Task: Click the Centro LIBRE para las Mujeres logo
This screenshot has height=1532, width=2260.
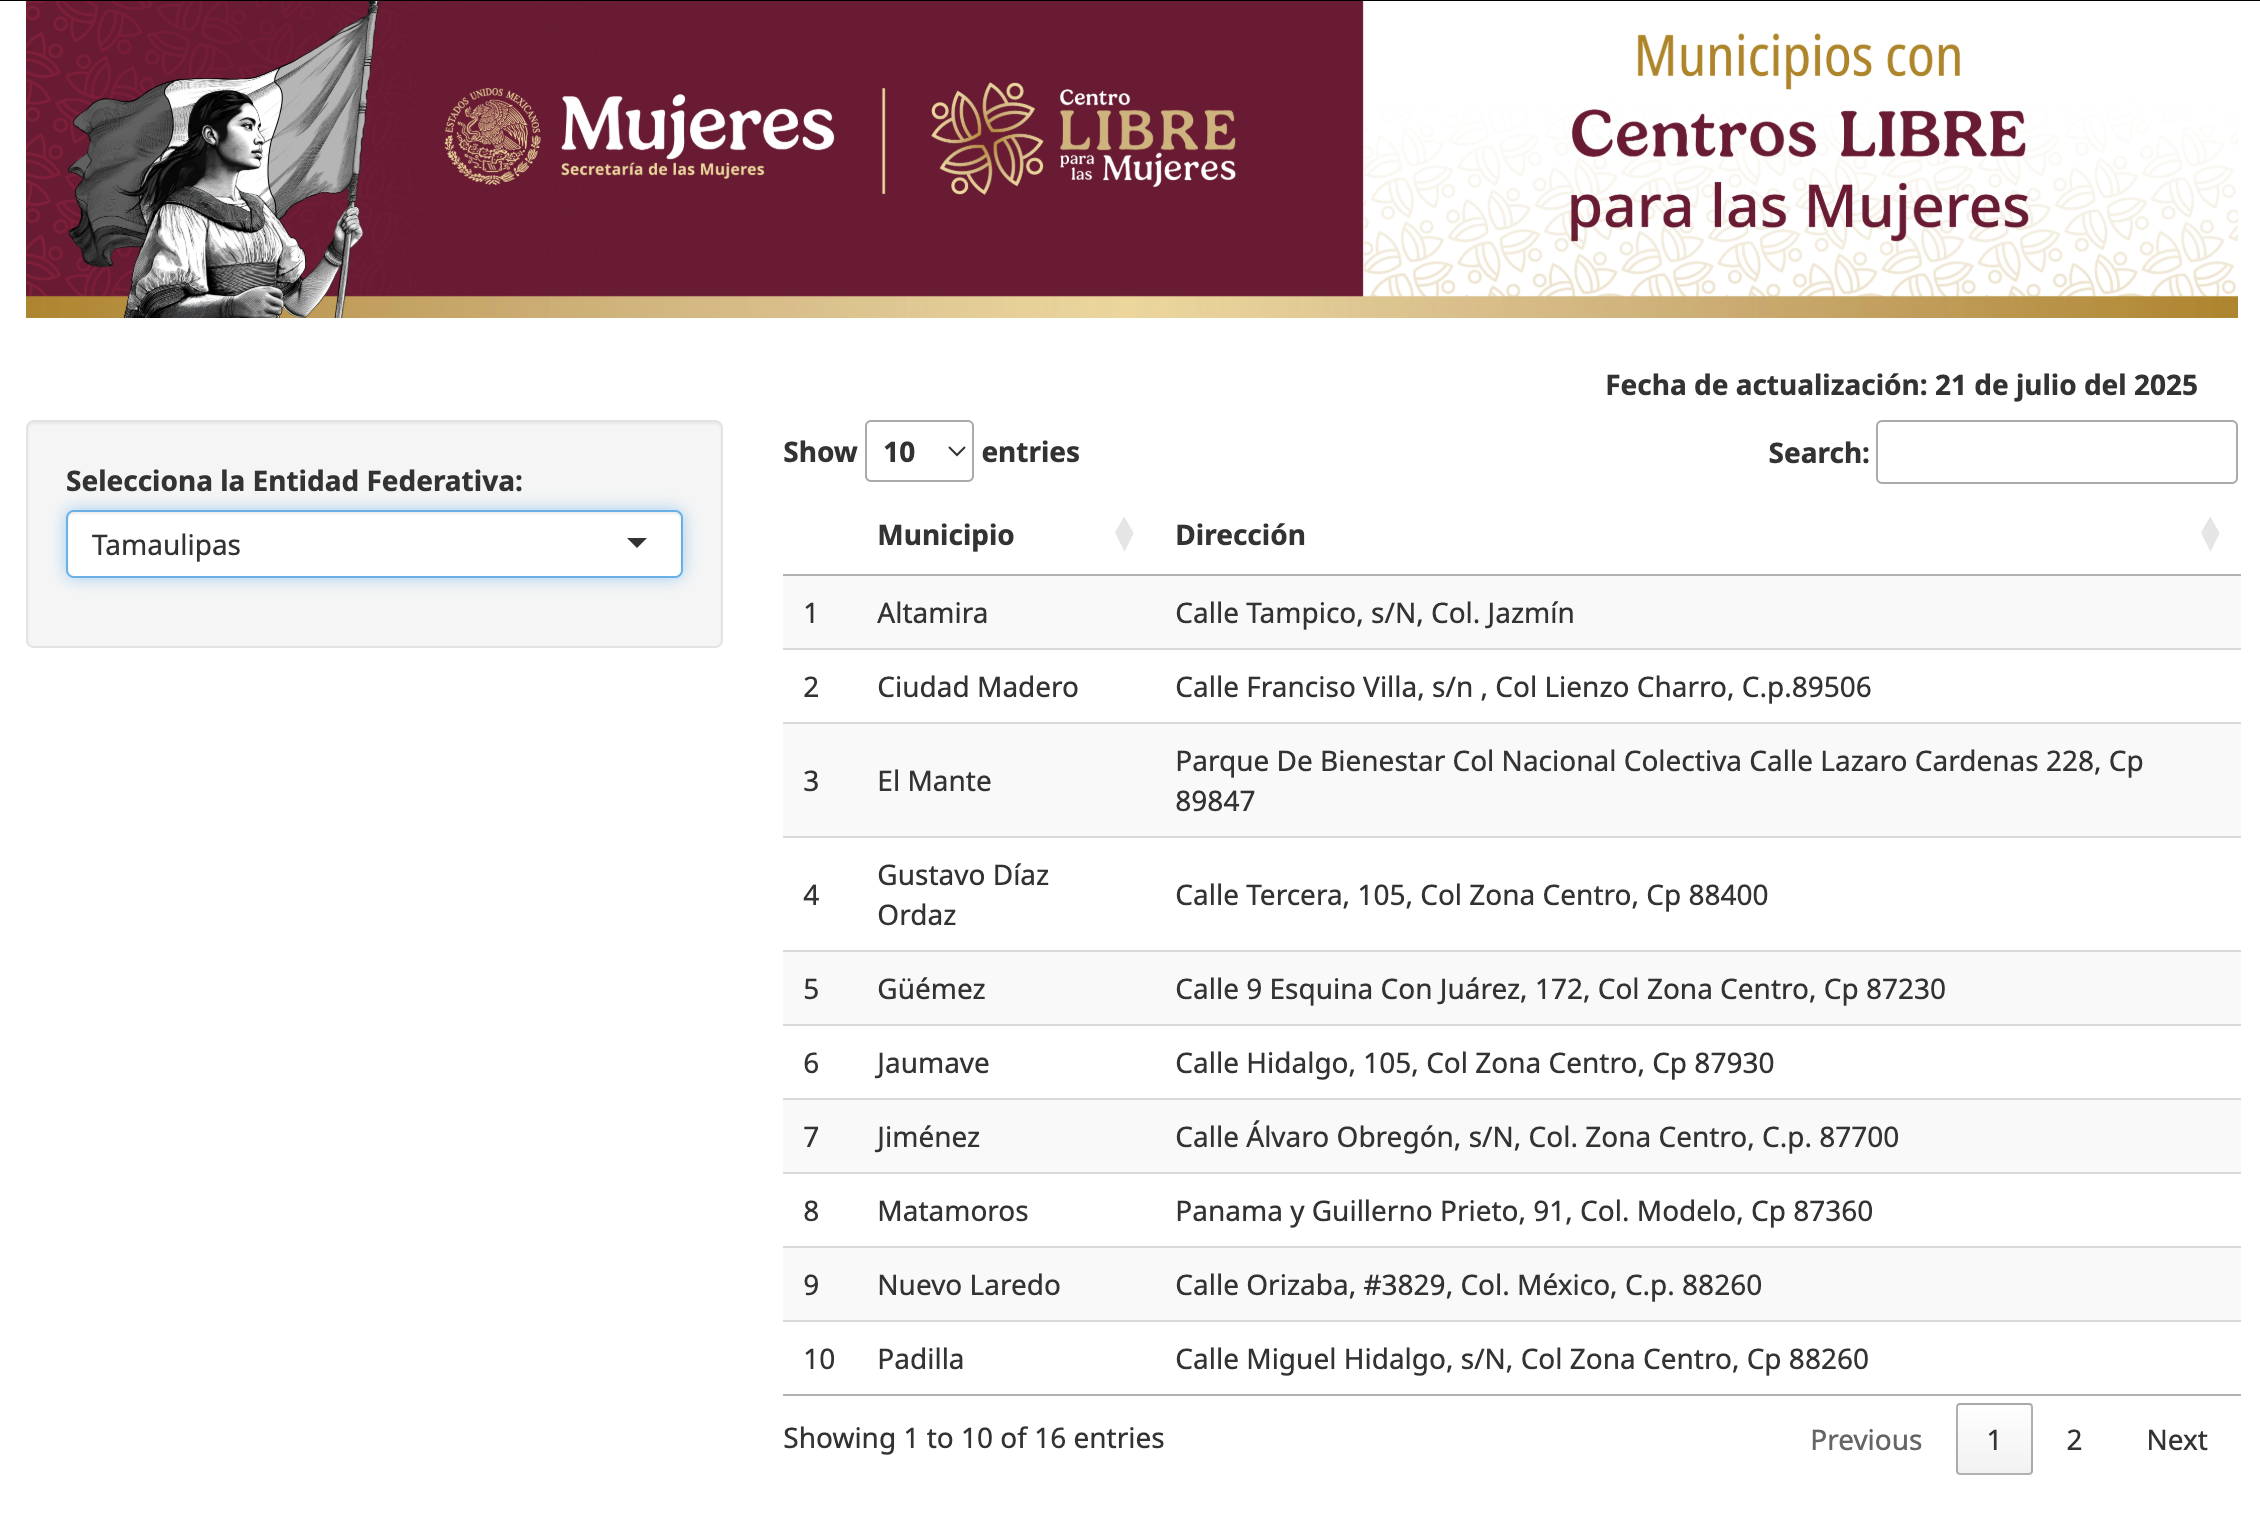Action: [x=1085, y=138]
